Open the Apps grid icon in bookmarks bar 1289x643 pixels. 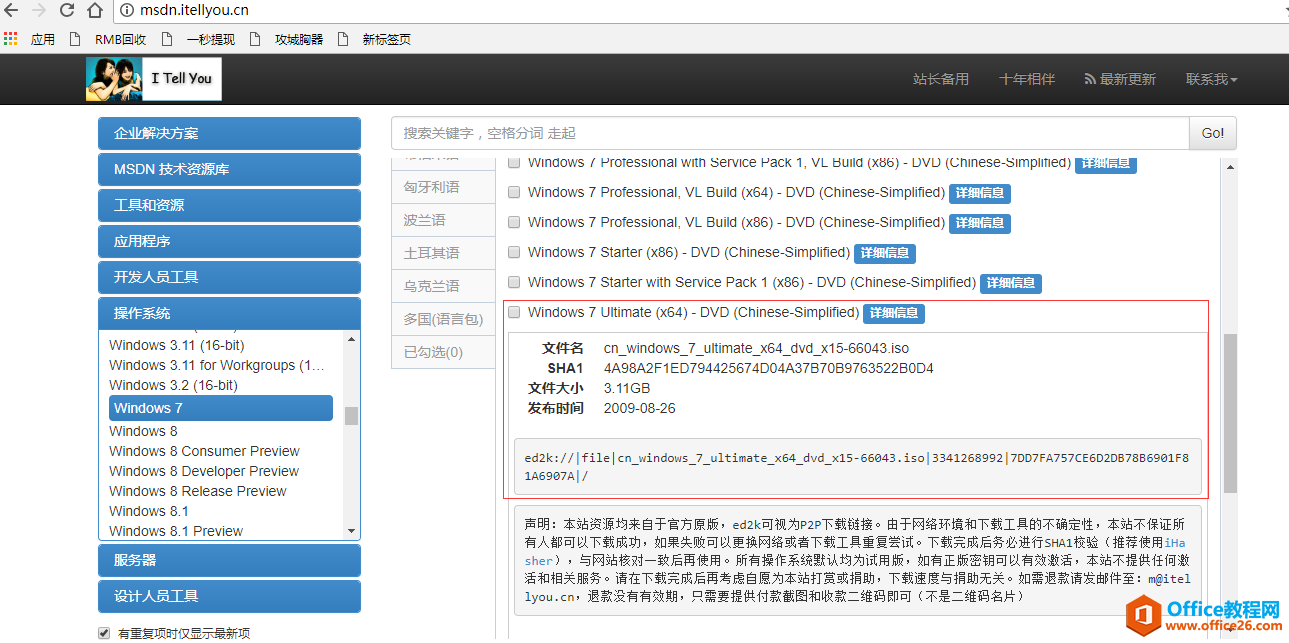[11, 39]
